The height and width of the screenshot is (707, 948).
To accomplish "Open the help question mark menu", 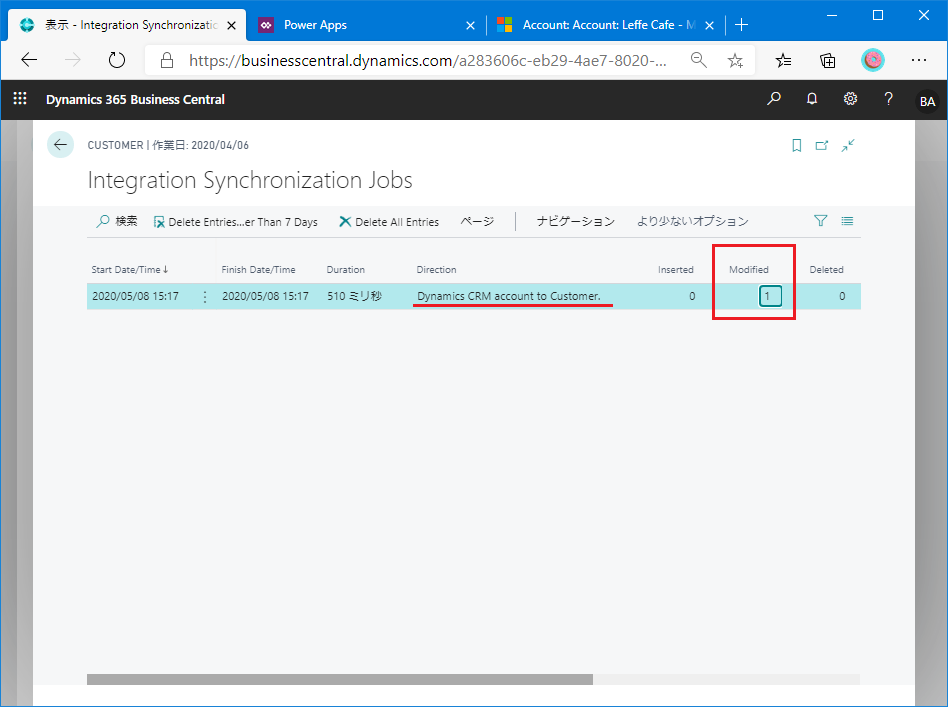I will coord(888,99).
